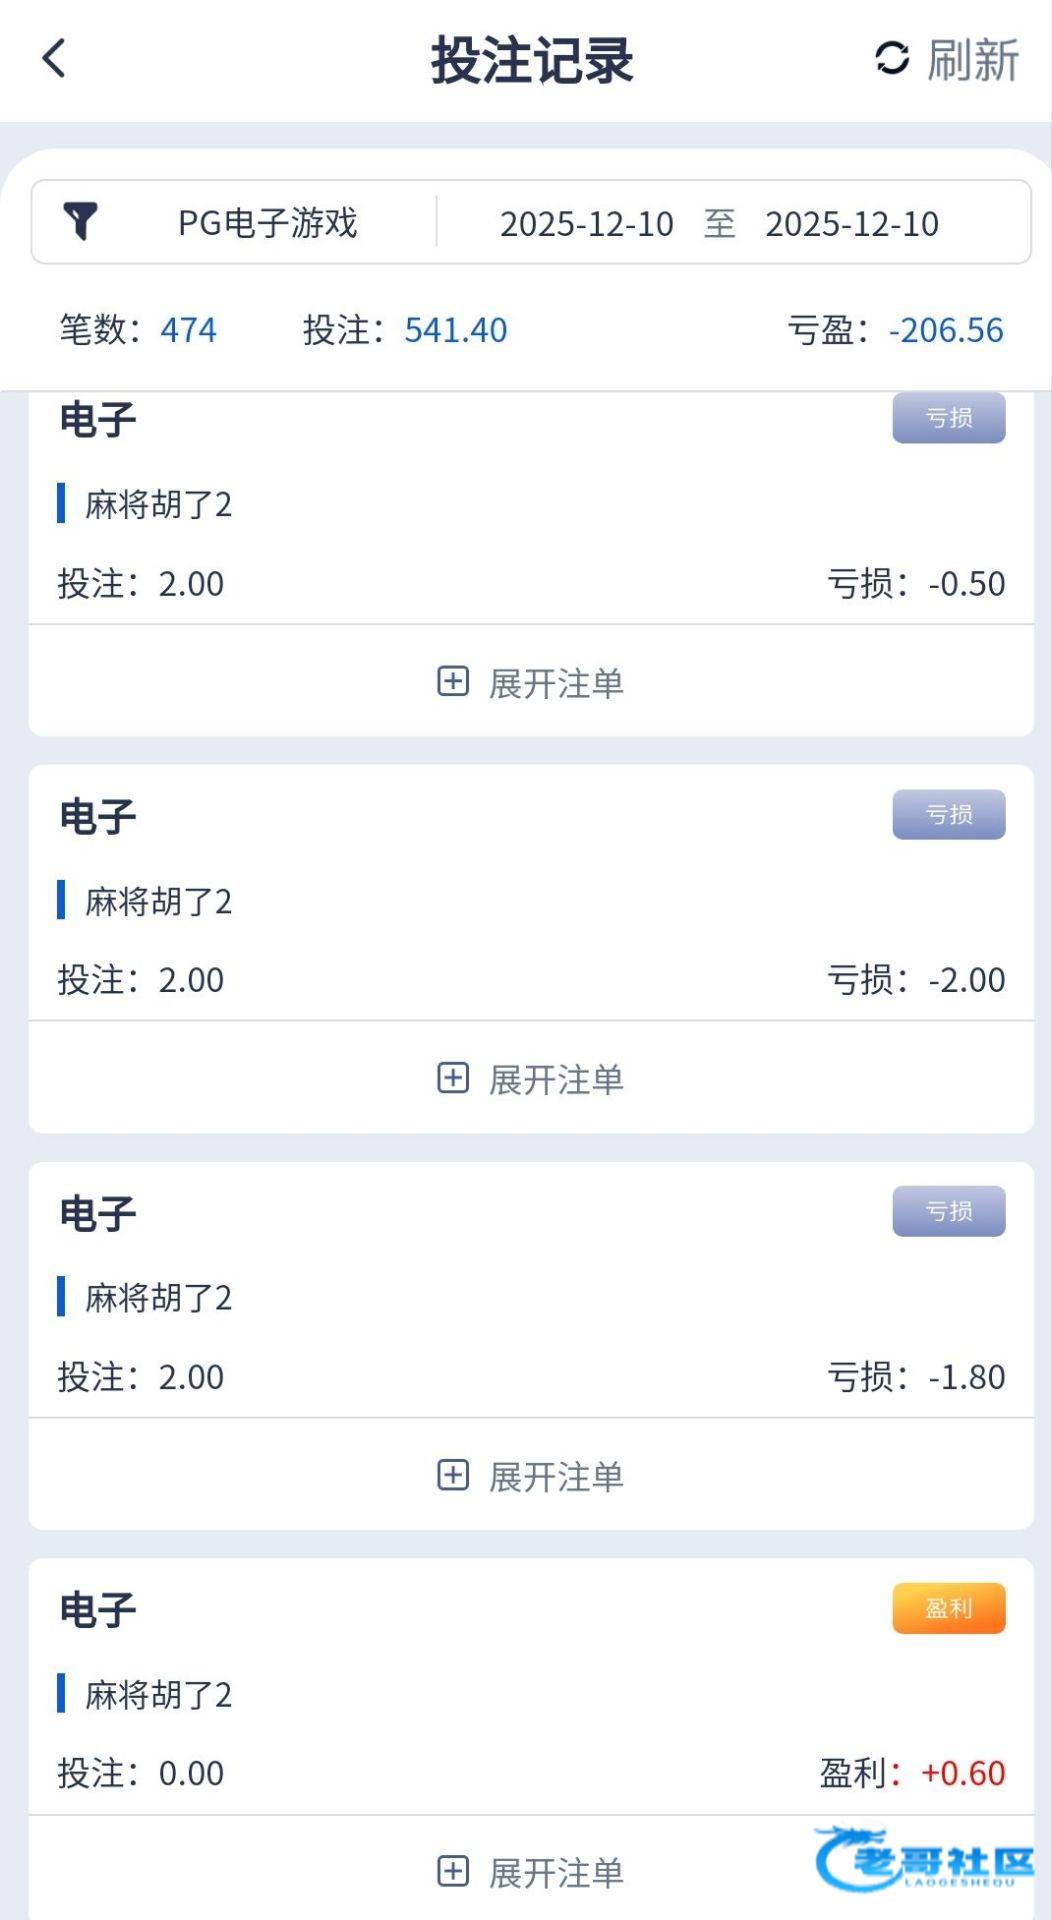
Task: Tap the 麻将胡了2 title with +0.60 profit
Action: (x=158, y=1694)
